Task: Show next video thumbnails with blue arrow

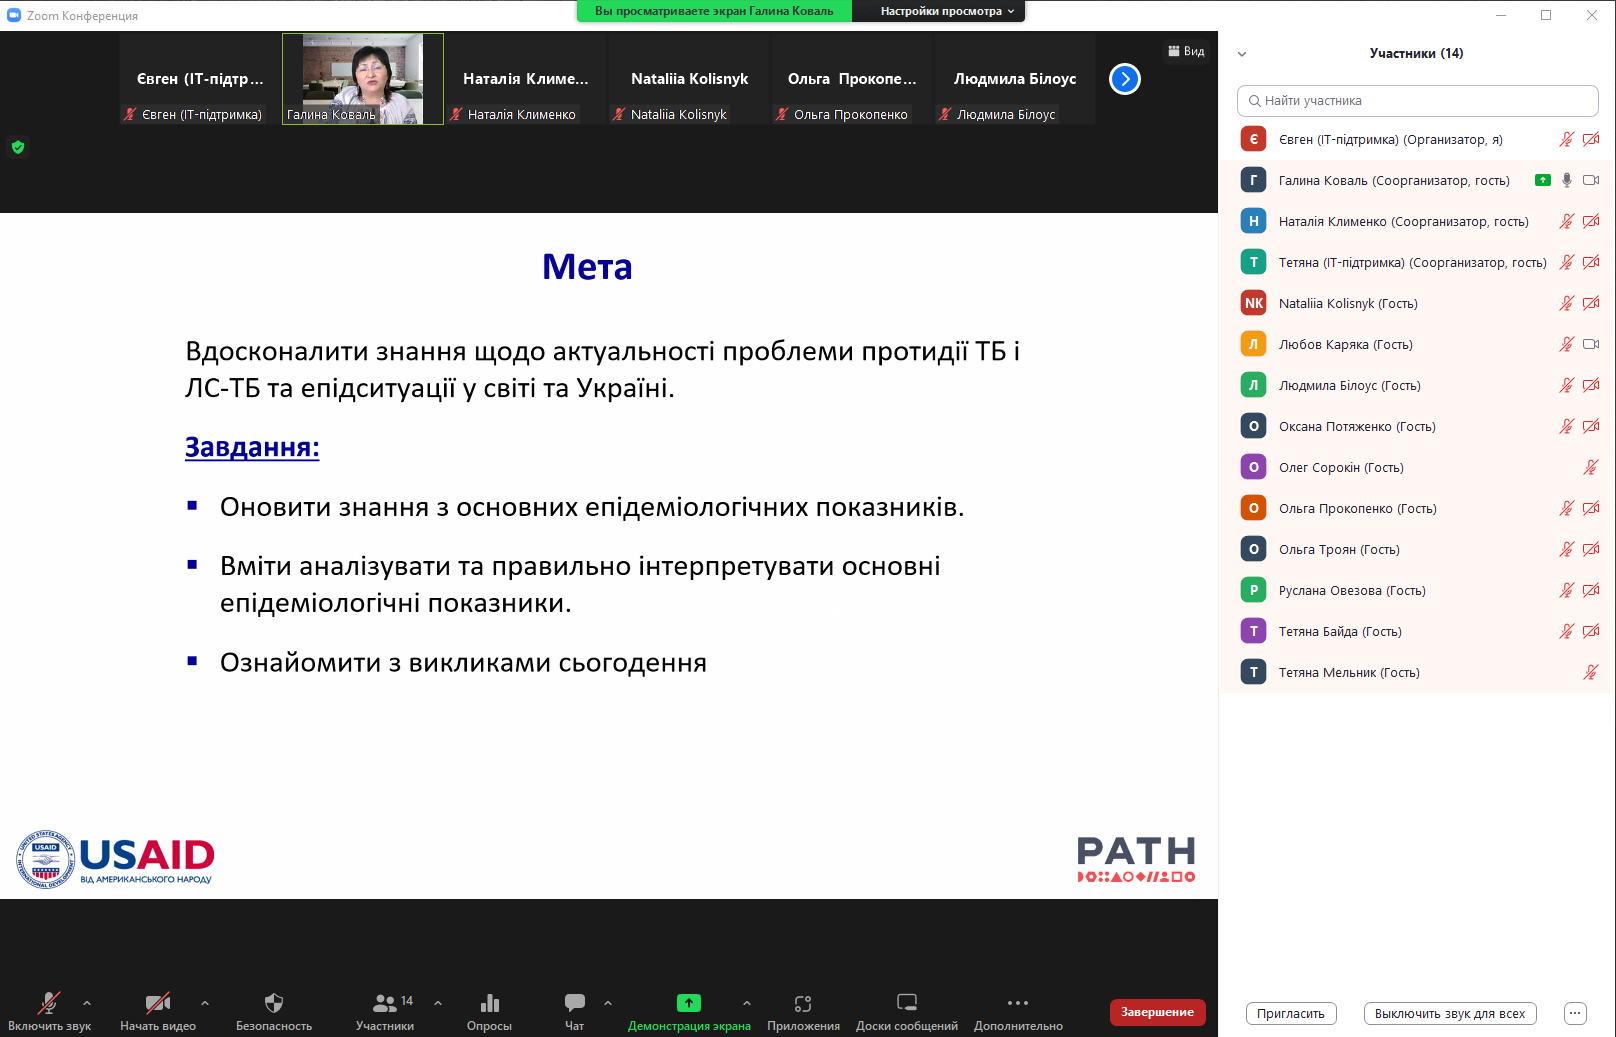Action: pos(1125,79)
